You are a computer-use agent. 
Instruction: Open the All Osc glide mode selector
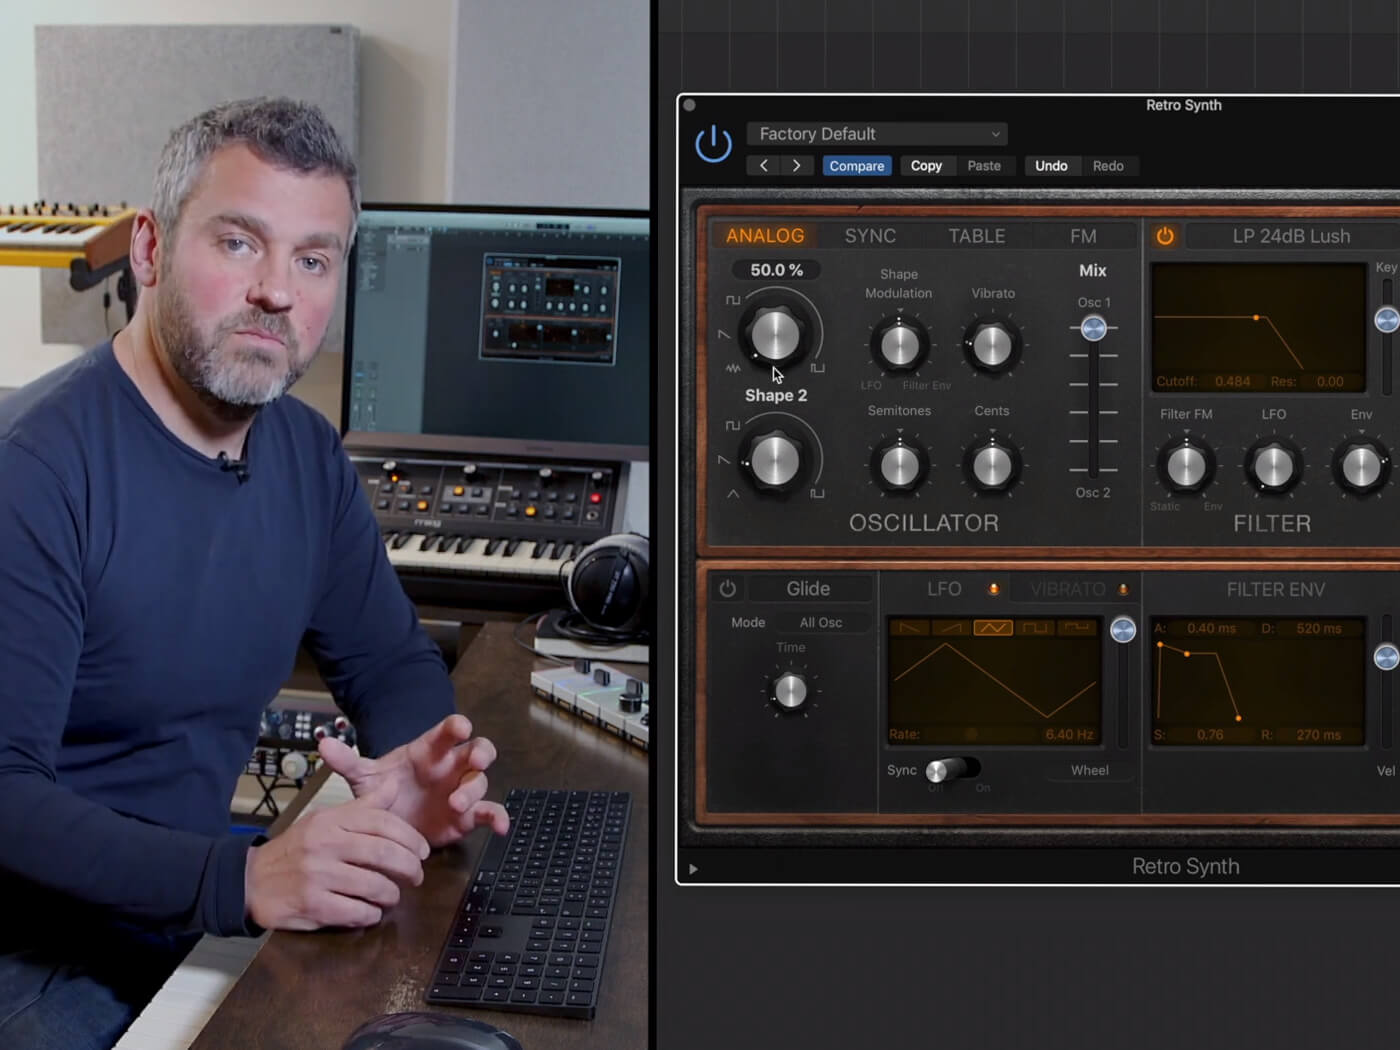tap(820, 622)
